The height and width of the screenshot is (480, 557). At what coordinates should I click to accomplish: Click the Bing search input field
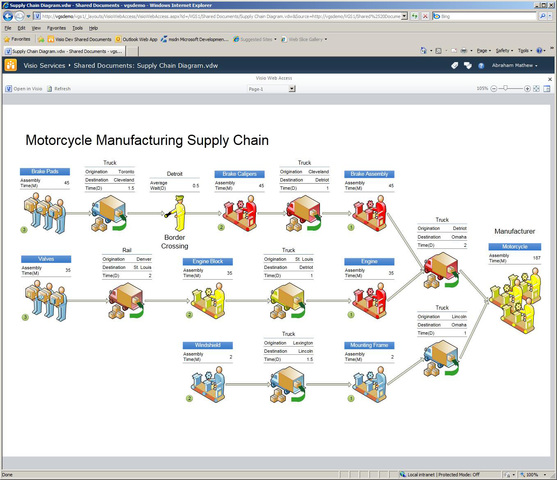[488, 16]
